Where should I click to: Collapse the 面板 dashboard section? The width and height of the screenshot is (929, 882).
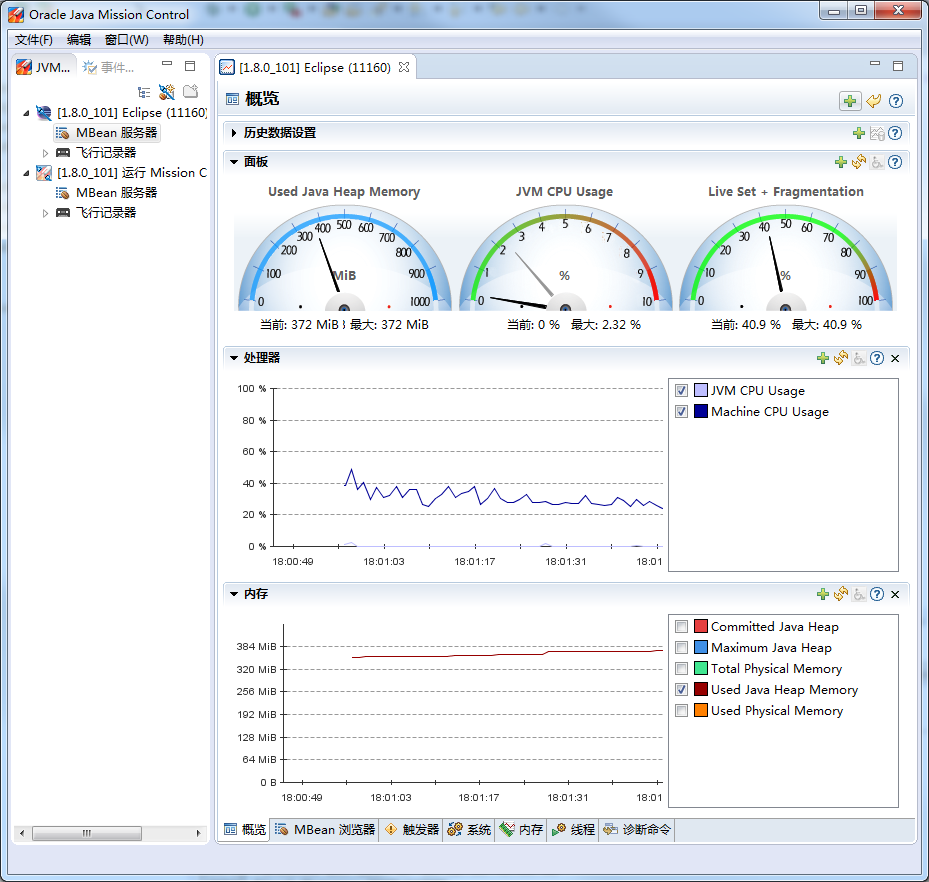click(234, 162)
